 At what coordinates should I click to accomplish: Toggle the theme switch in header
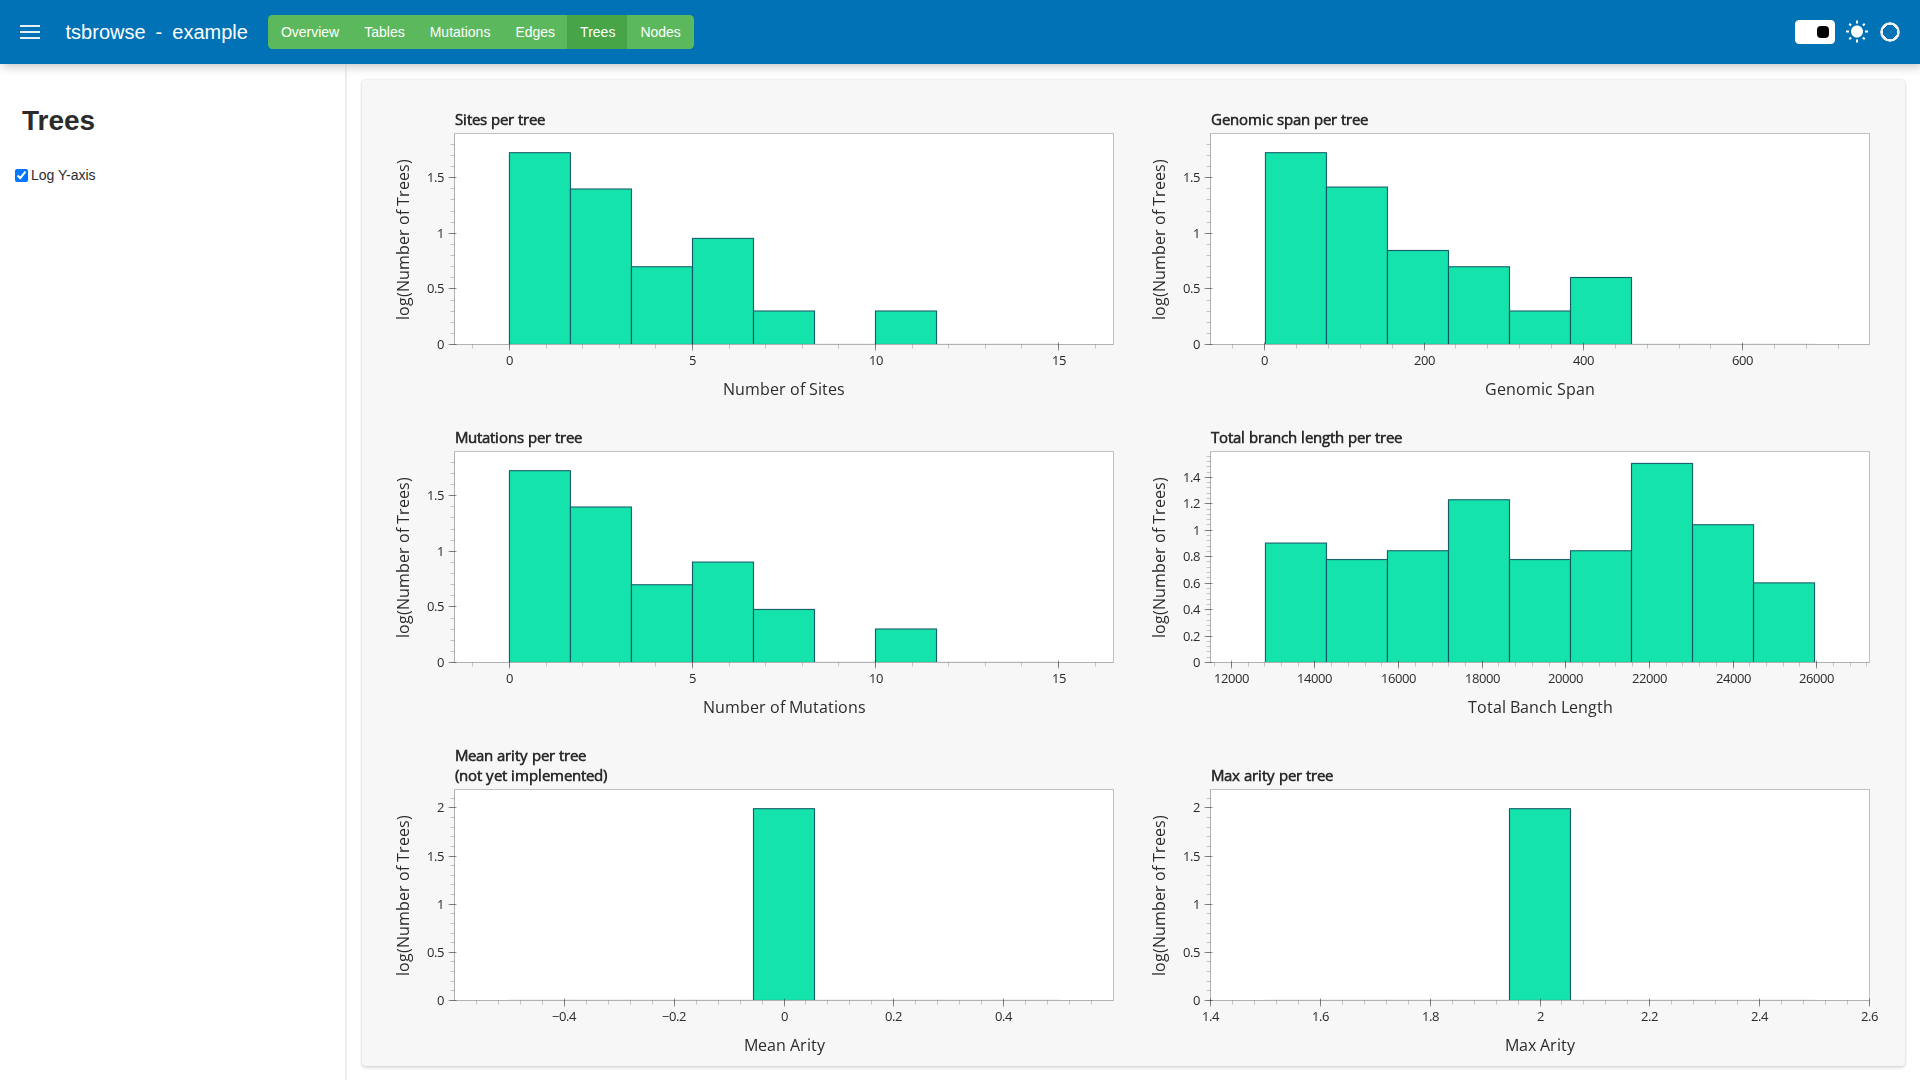tap(1814, 32)
